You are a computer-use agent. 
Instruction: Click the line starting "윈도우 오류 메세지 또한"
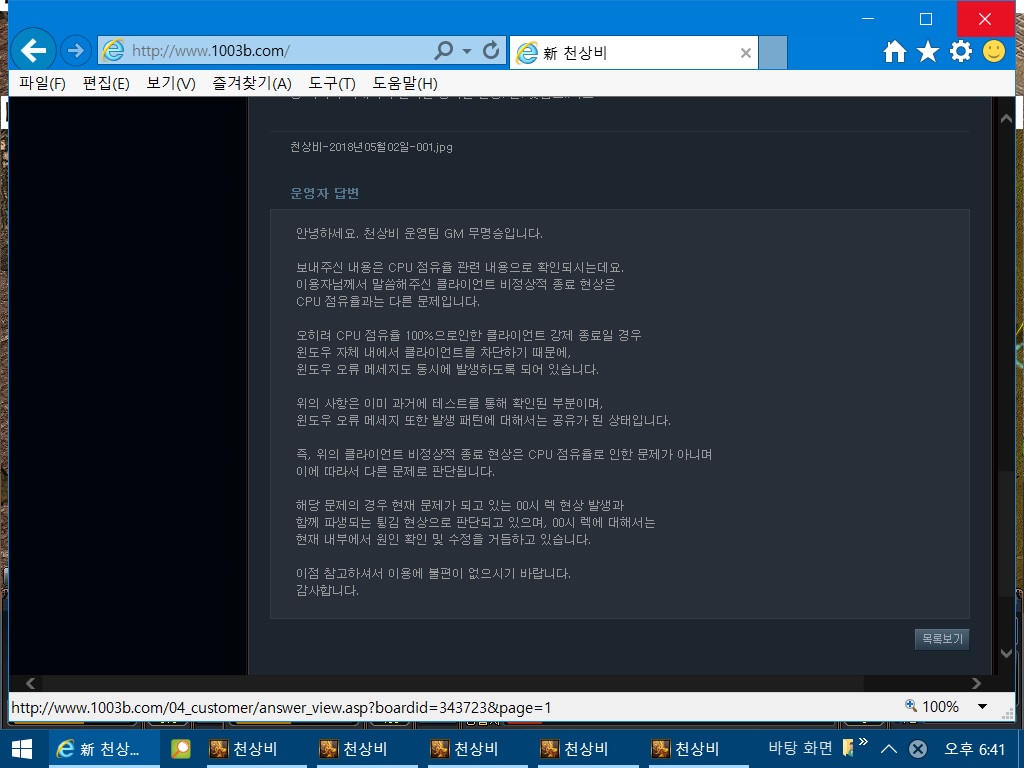point(483,420)
